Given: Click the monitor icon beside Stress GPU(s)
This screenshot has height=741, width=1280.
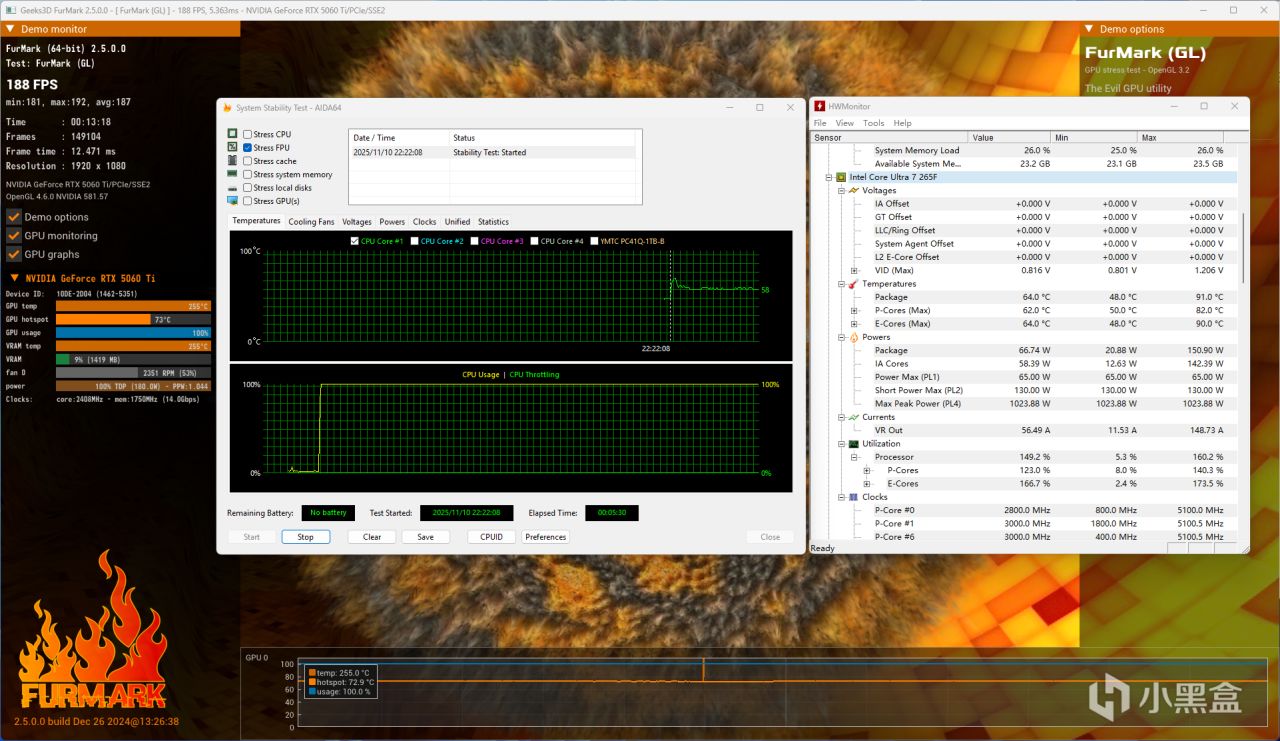Looking at the screenshot, I should click(233, 201).
